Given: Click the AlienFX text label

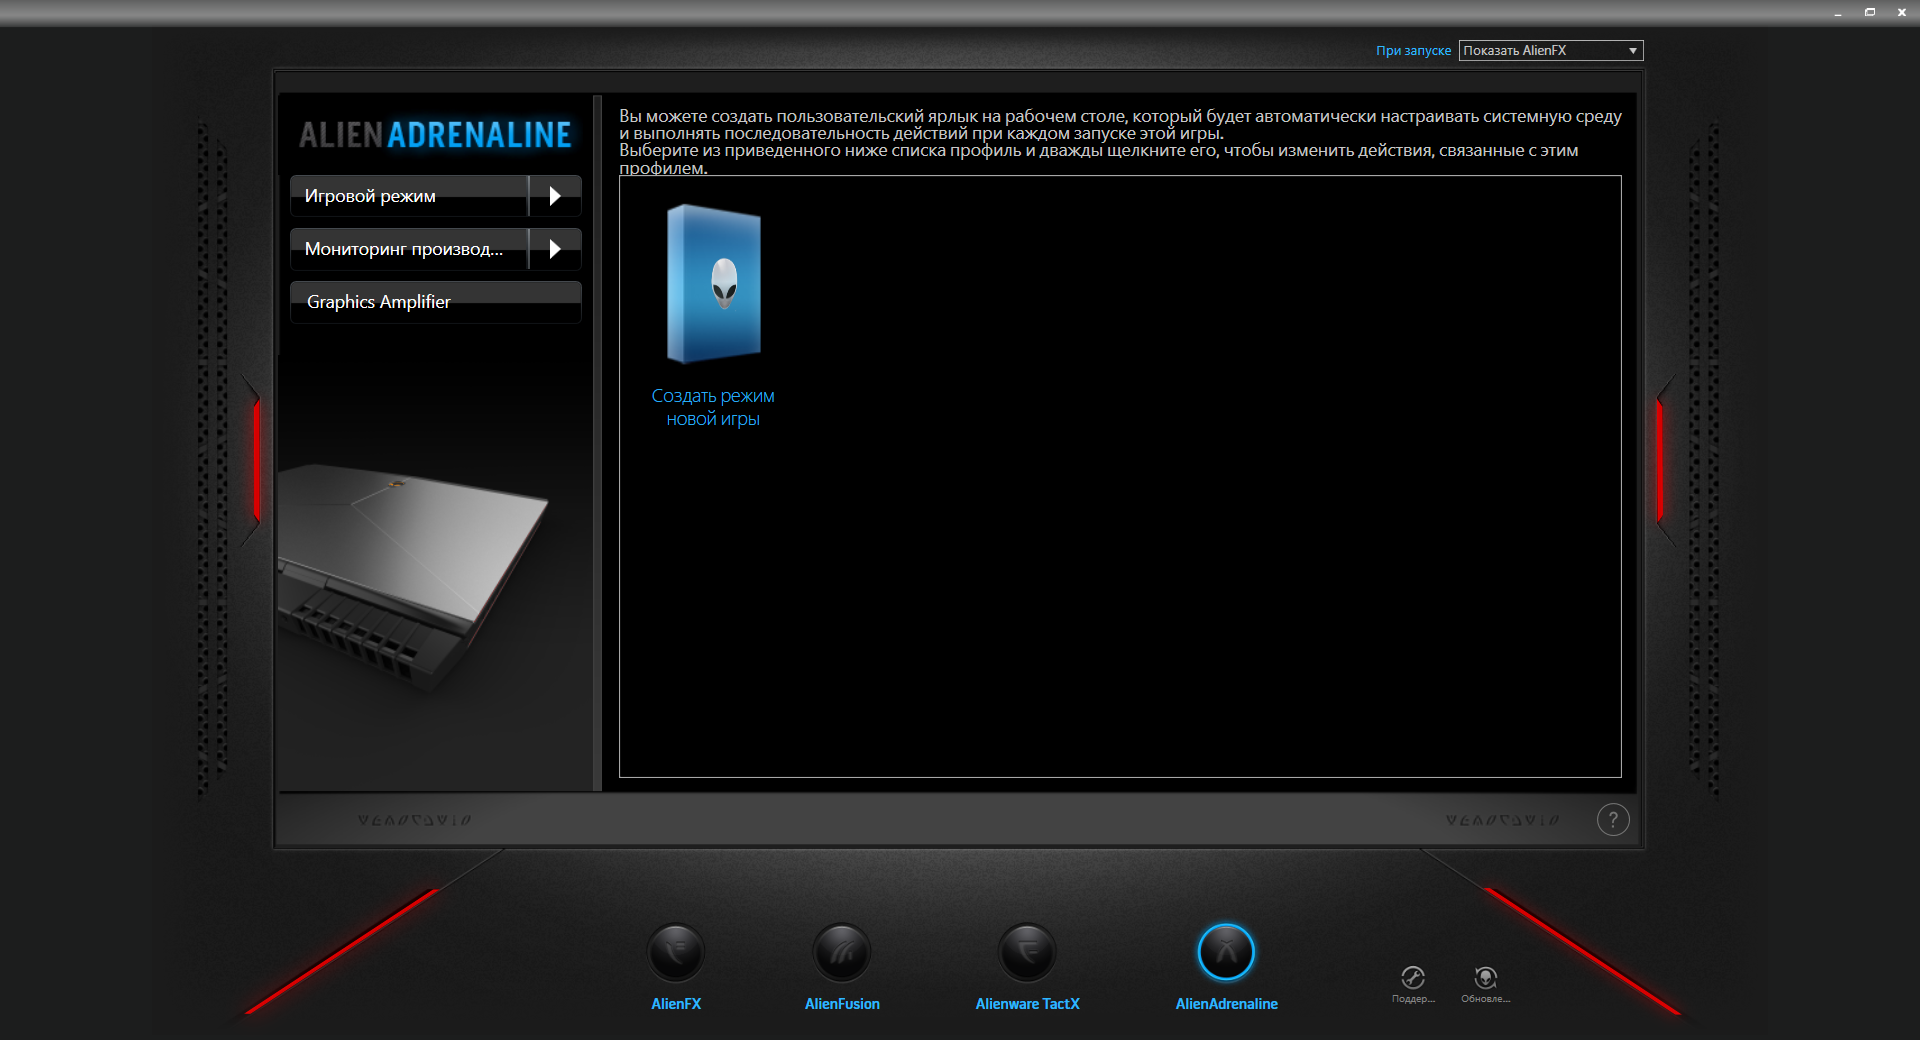Looking at the screenshot, I should [676, 1004].
